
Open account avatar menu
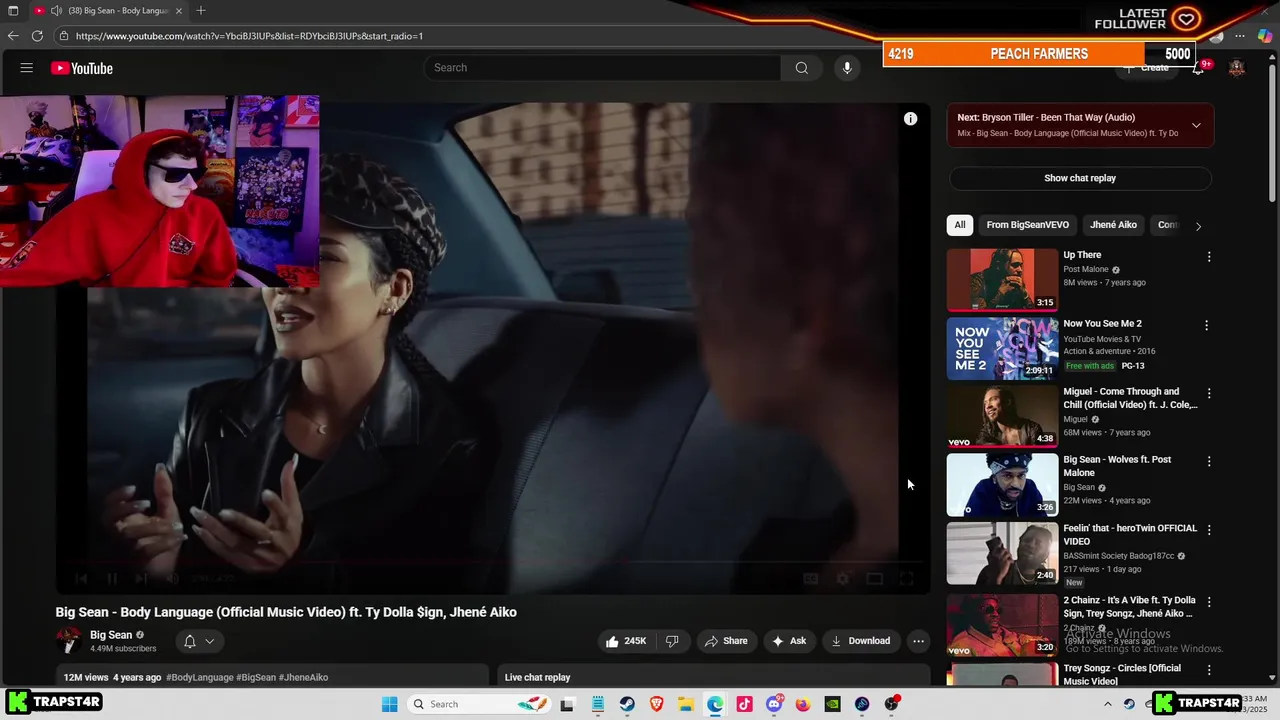tap(1237, 68)
